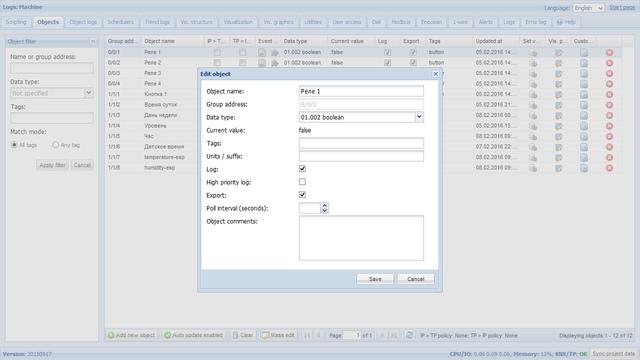640x360 pixels.
Task: Switch to the Object logs tab
Action: [83, 22]
